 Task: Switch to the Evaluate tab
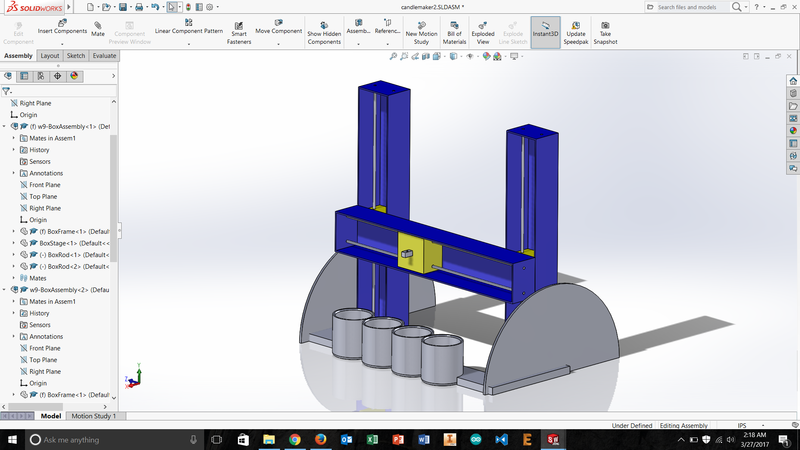[104, 56]
